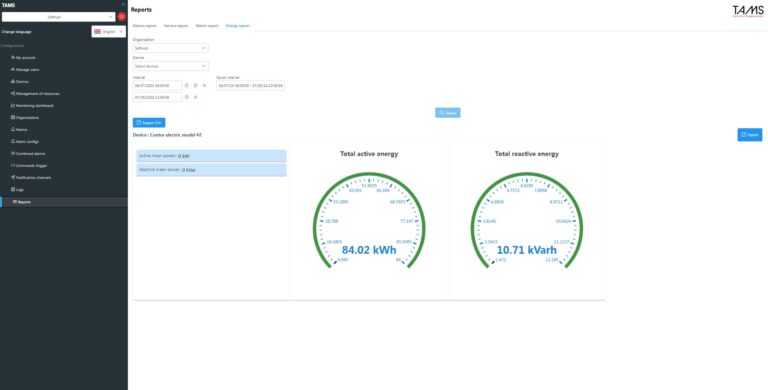The width and height of the screenshot is (768, 390).
Task: Open Monitoring dashboard from sidebar
Action: click(35, 105)
